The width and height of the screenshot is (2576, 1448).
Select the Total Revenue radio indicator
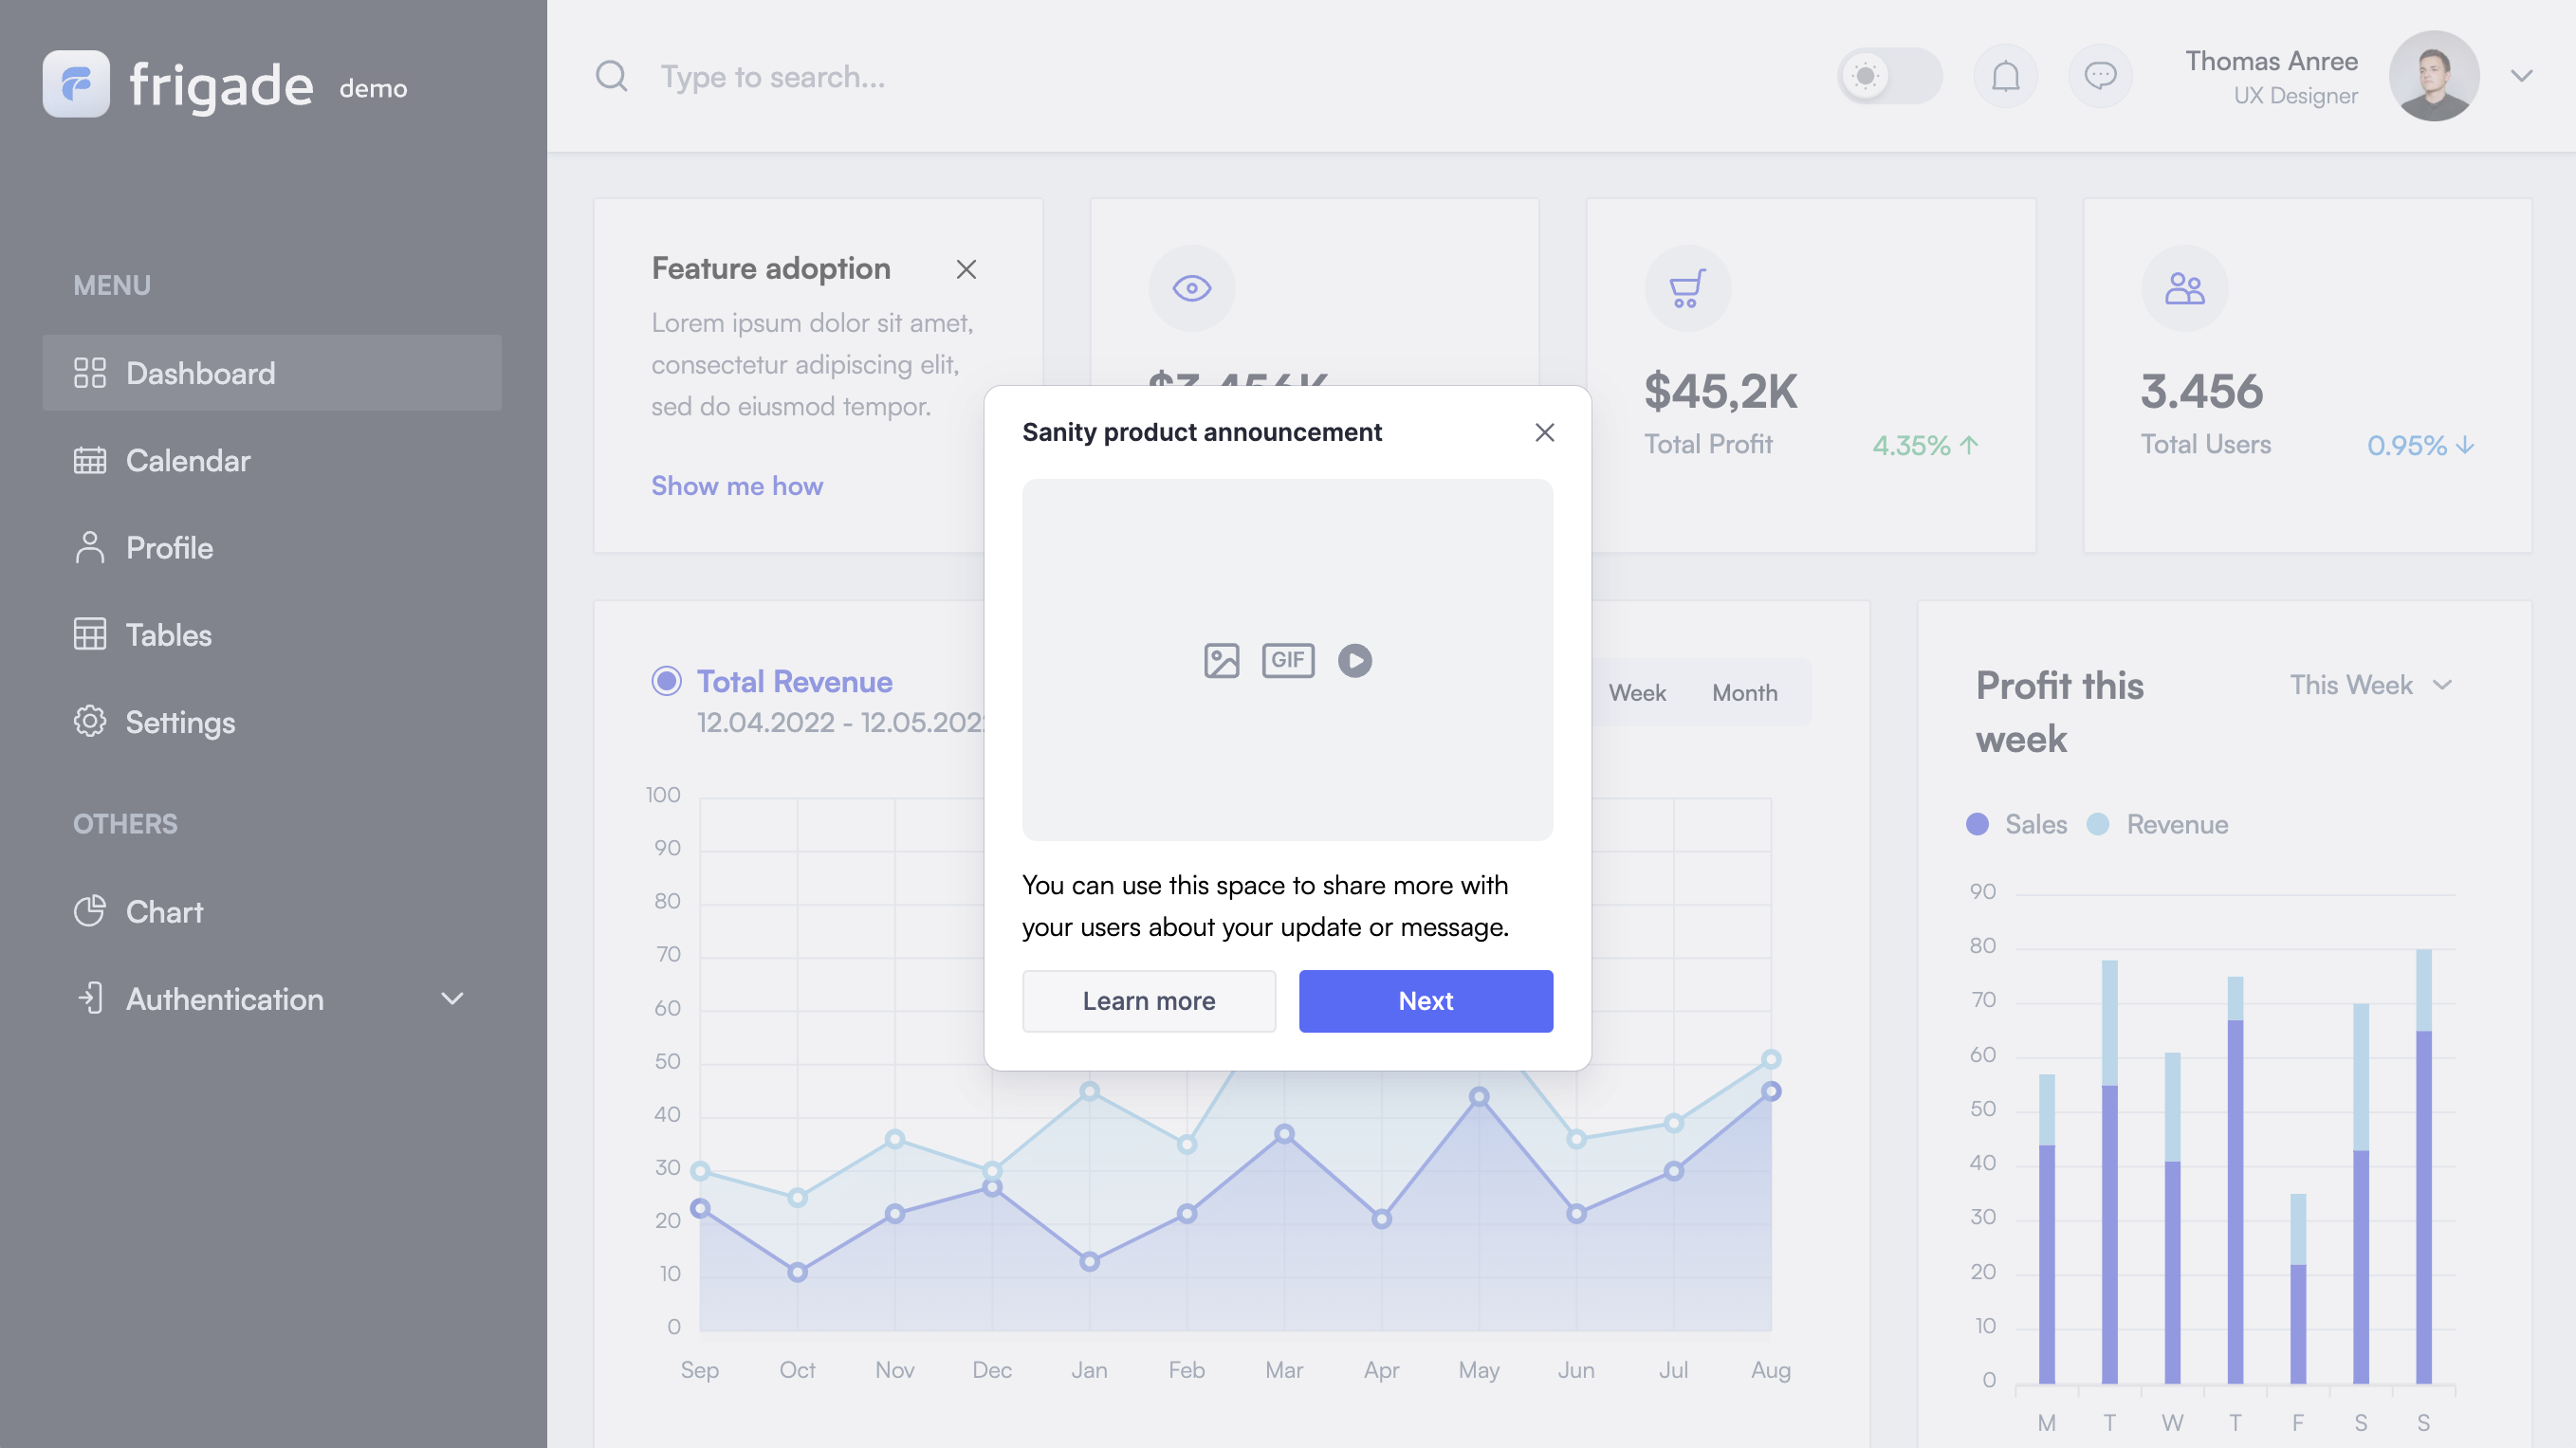point(666,681)
